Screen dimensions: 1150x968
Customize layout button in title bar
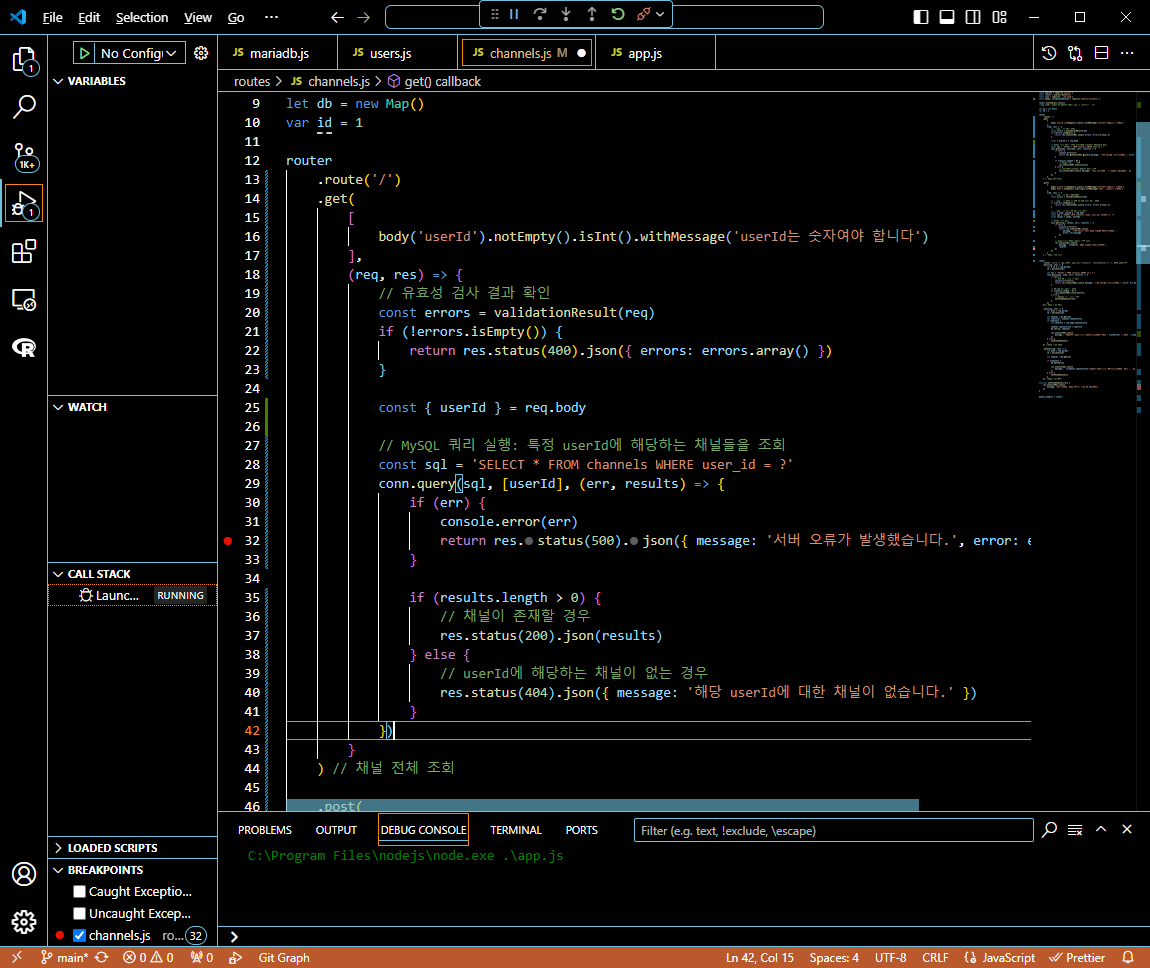pyautogui.click(x=1000, y=17)
